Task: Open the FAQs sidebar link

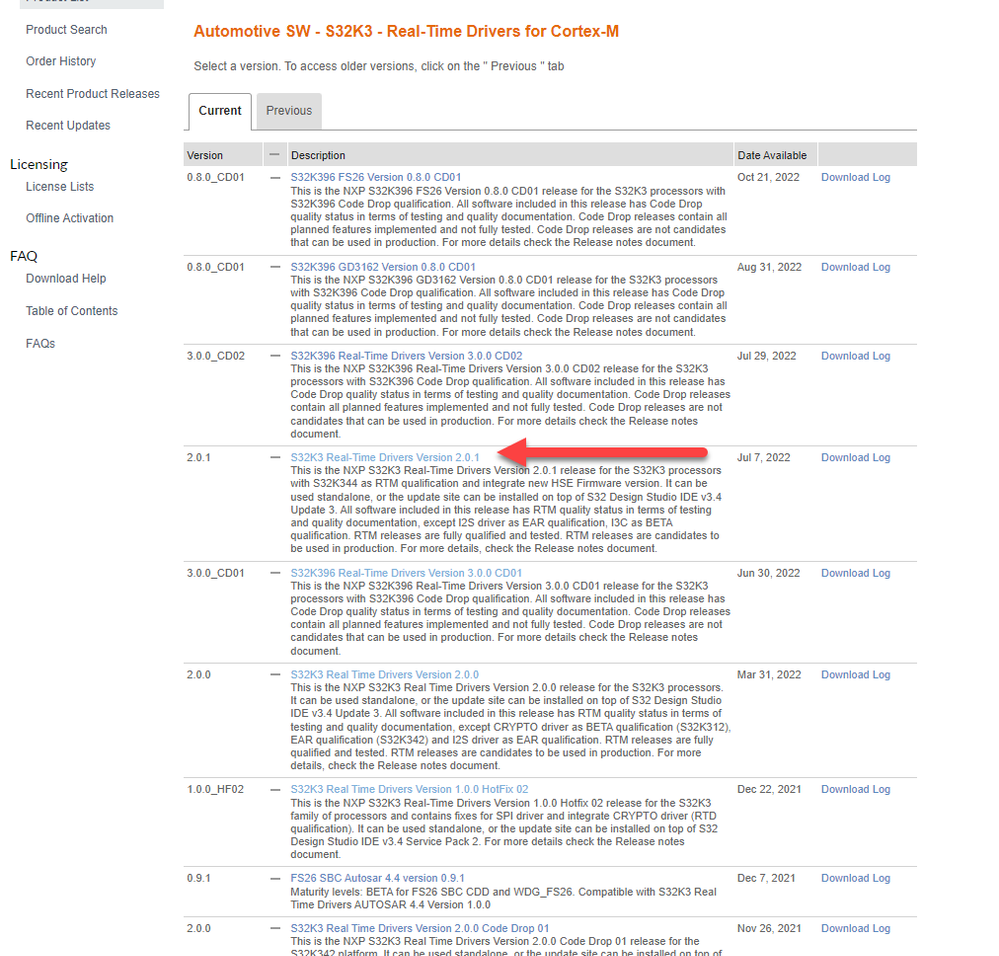Action: click(x=40, y=343)
